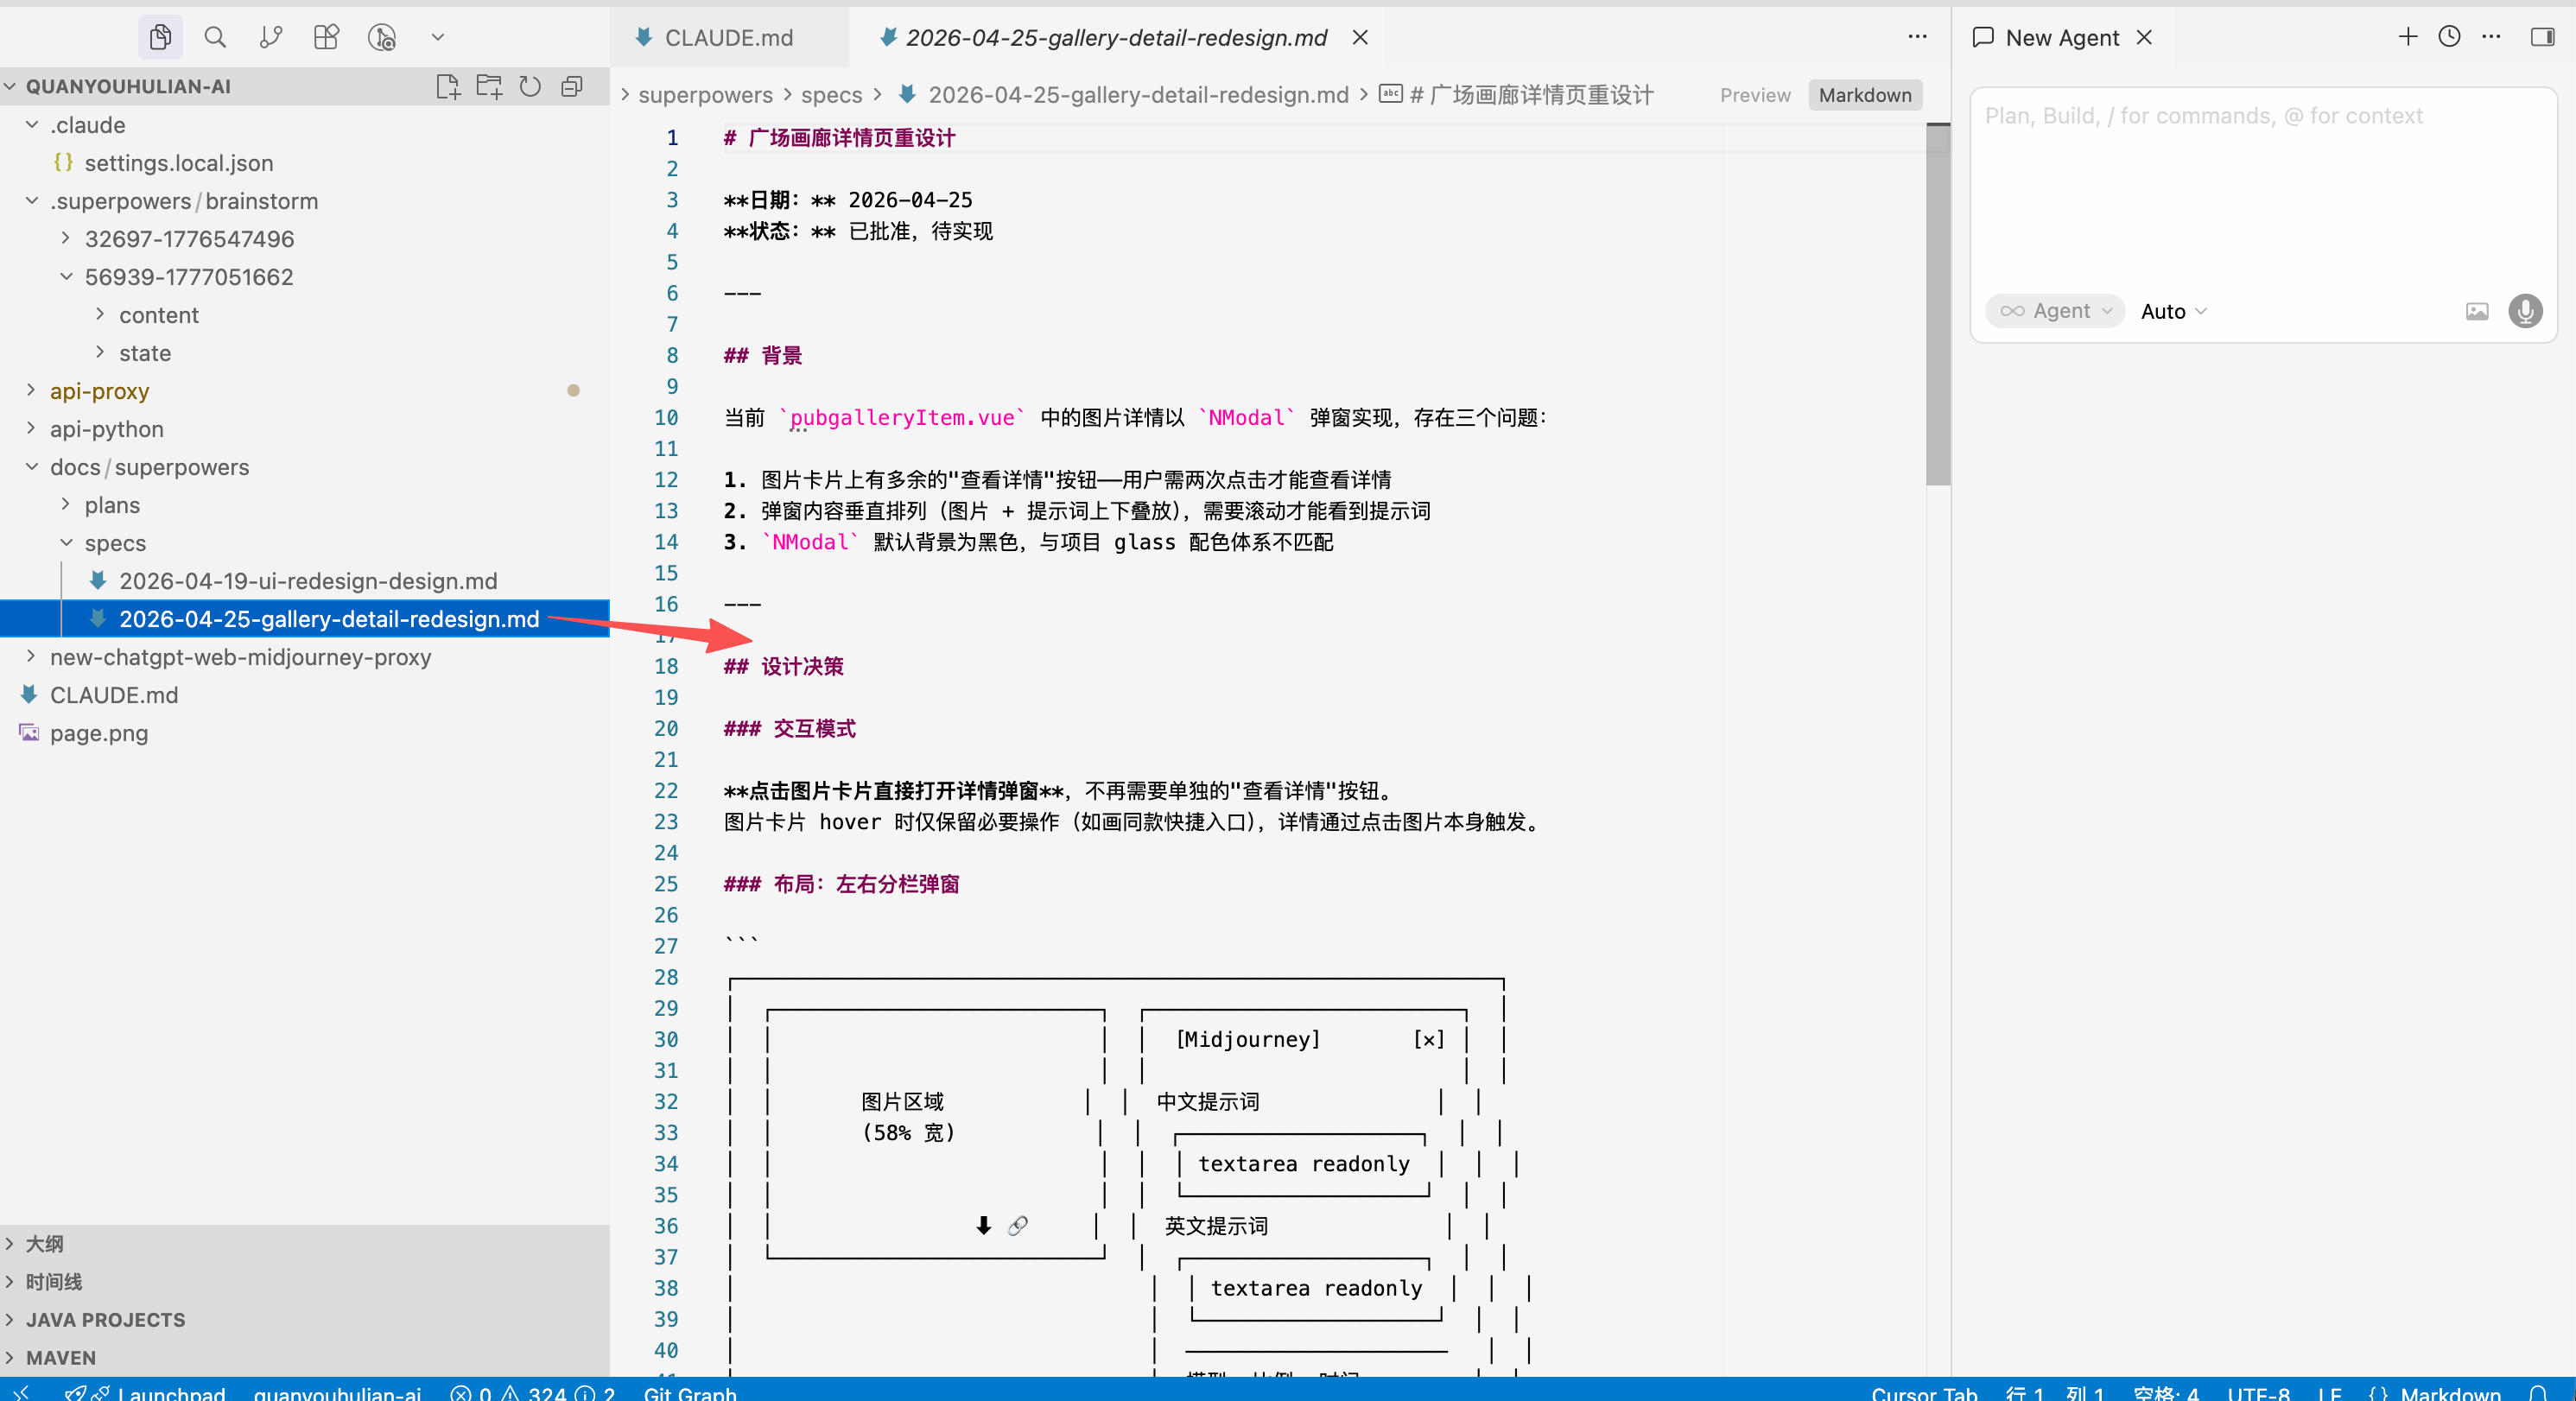Select the New Agent chat tab
This screenshot has height=1401, width=2576.
[x=2062, y=38]
